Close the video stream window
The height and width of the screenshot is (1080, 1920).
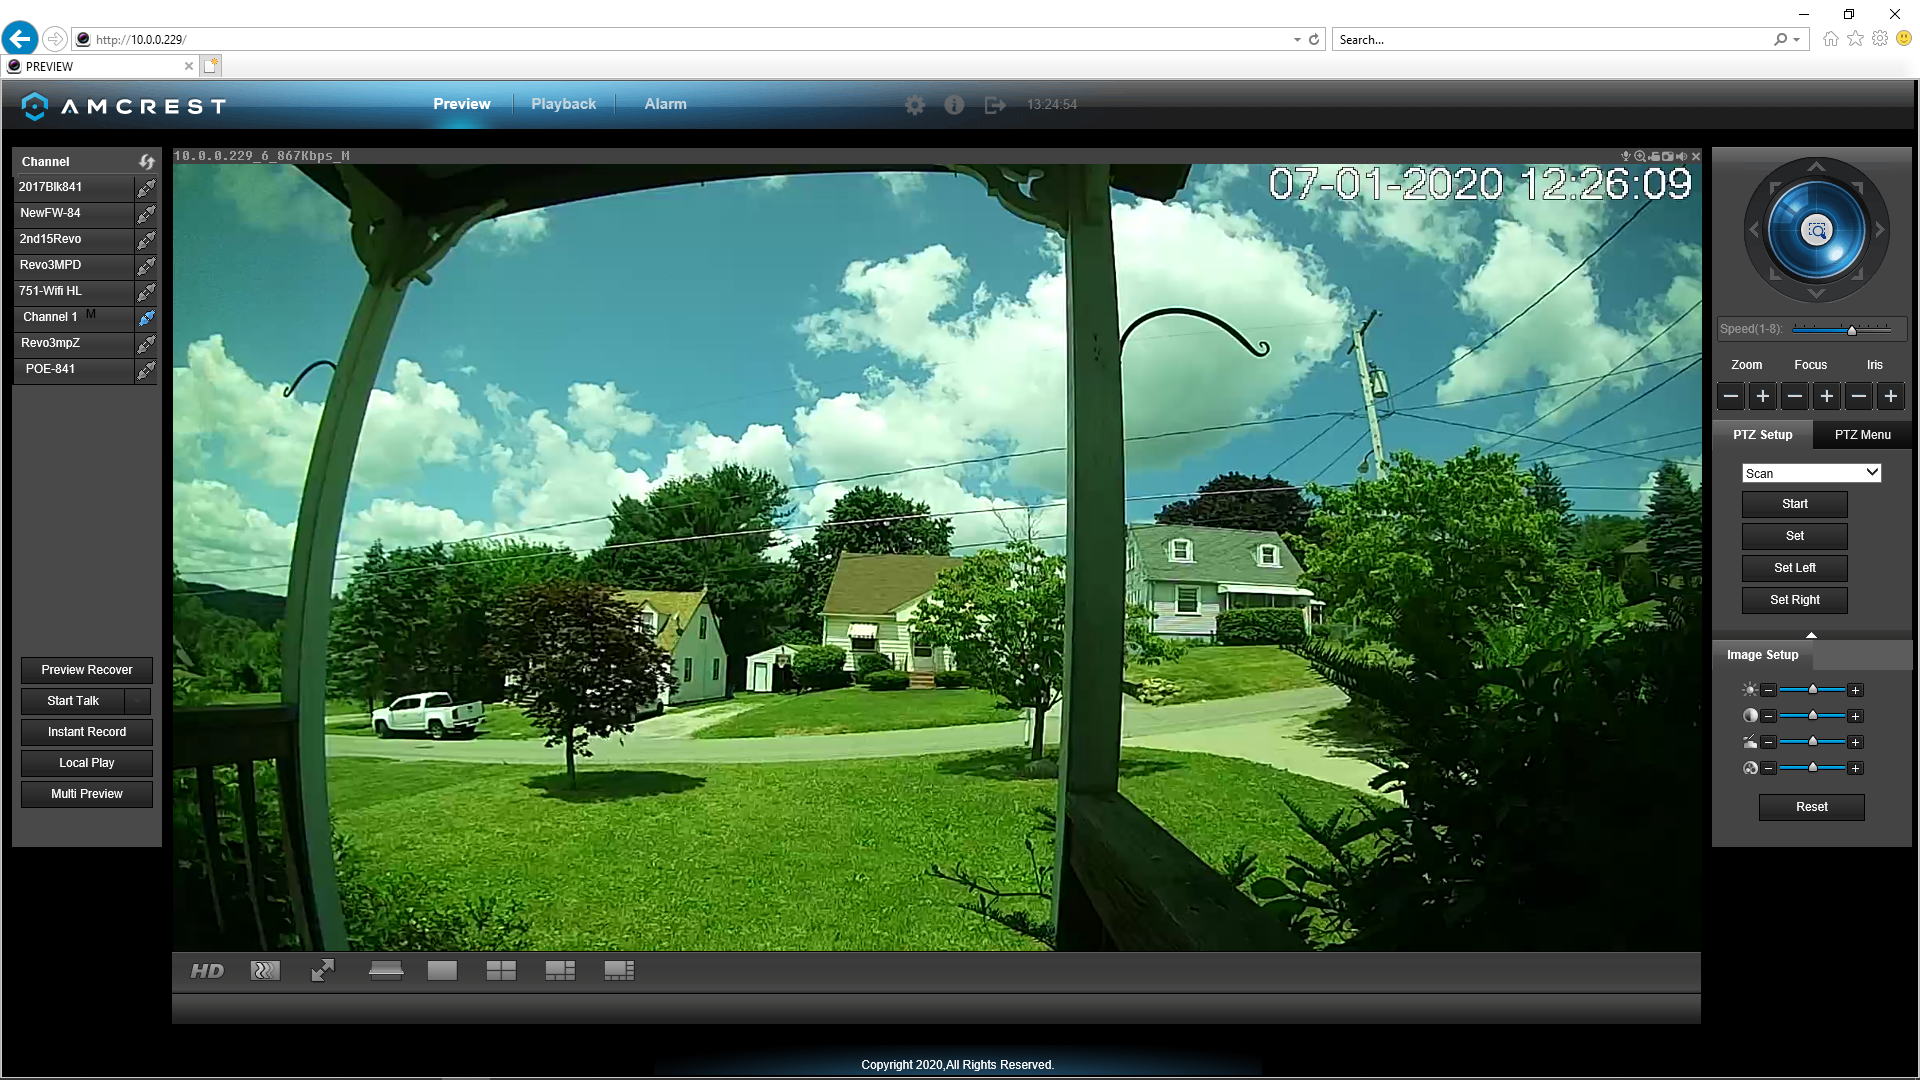pyautogui.click(x=1696, y=156)
